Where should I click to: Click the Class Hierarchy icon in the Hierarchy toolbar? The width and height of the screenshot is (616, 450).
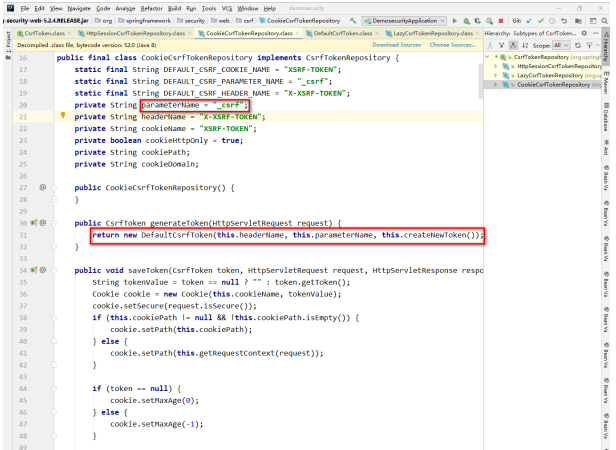coord(490,46)
